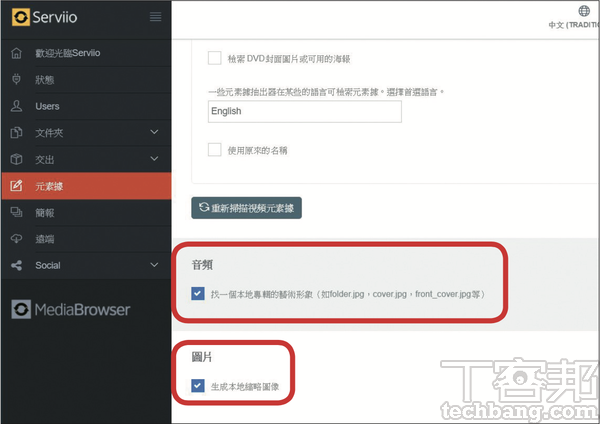Disable 生成本地縮略圖像 checkbox
This screenshot has height=424, width=600.
click(x=199, y=385)
